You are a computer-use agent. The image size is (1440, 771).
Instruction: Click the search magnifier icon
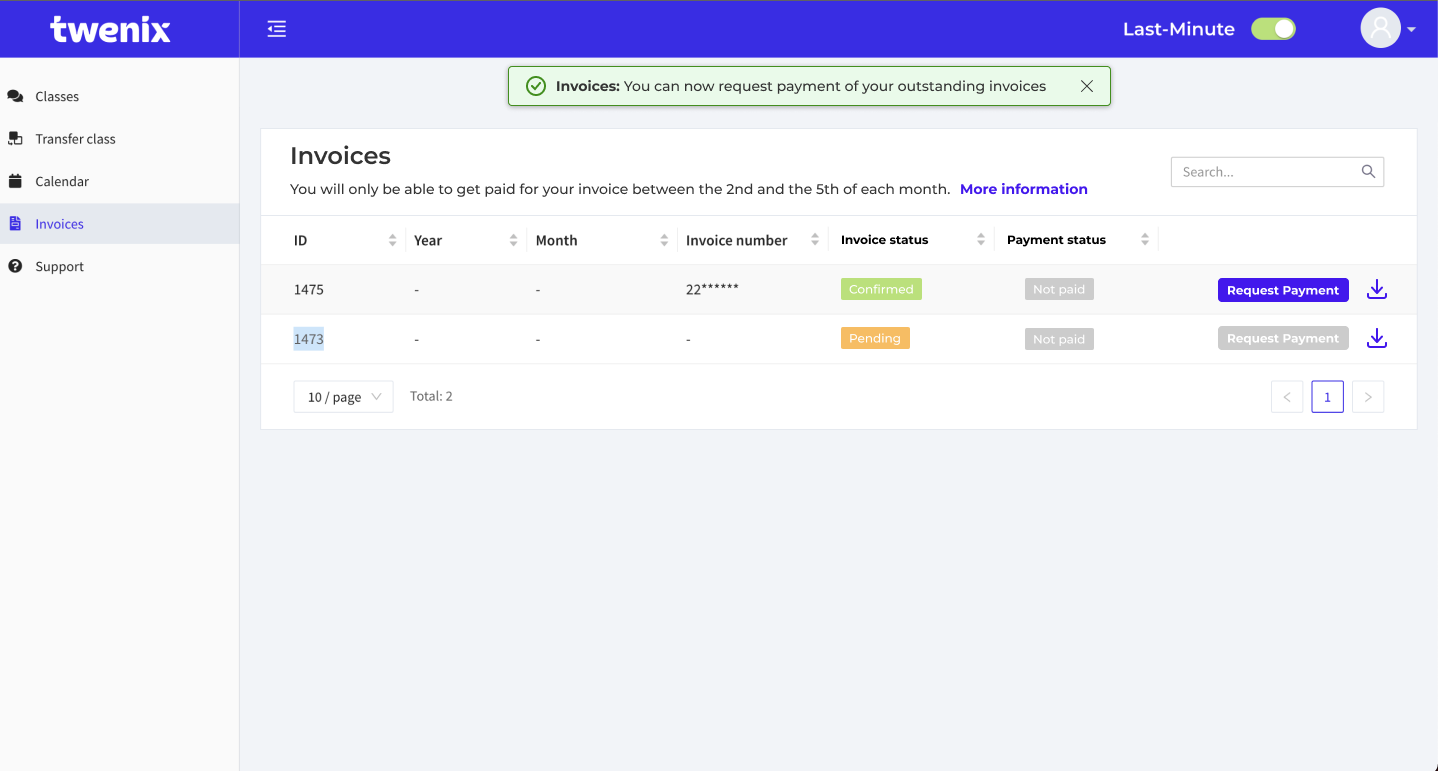(1367, 171)
